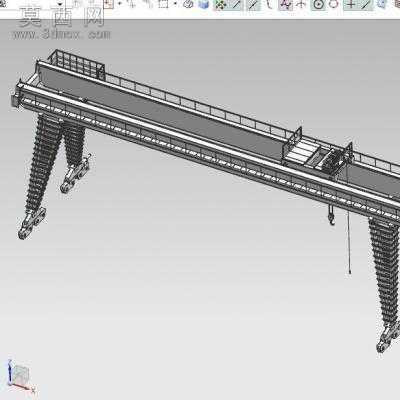Click the intersection cross snap icon
400x400 pixels.
301,4
